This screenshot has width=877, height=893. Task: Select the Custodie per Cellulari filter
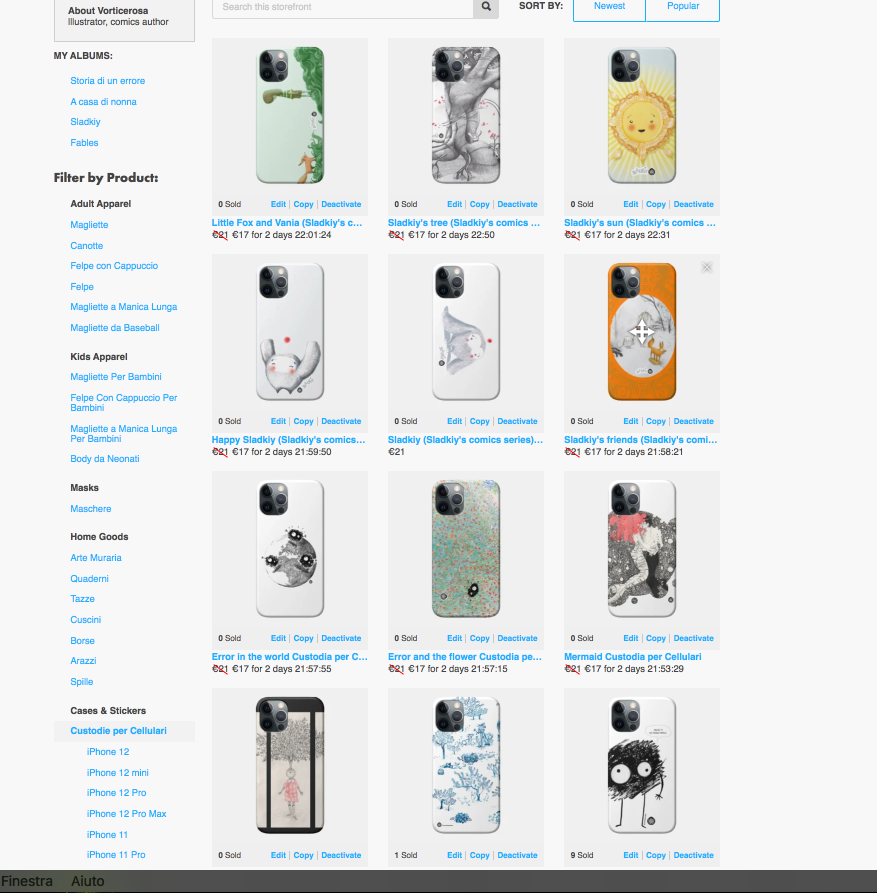click(118, 731)
